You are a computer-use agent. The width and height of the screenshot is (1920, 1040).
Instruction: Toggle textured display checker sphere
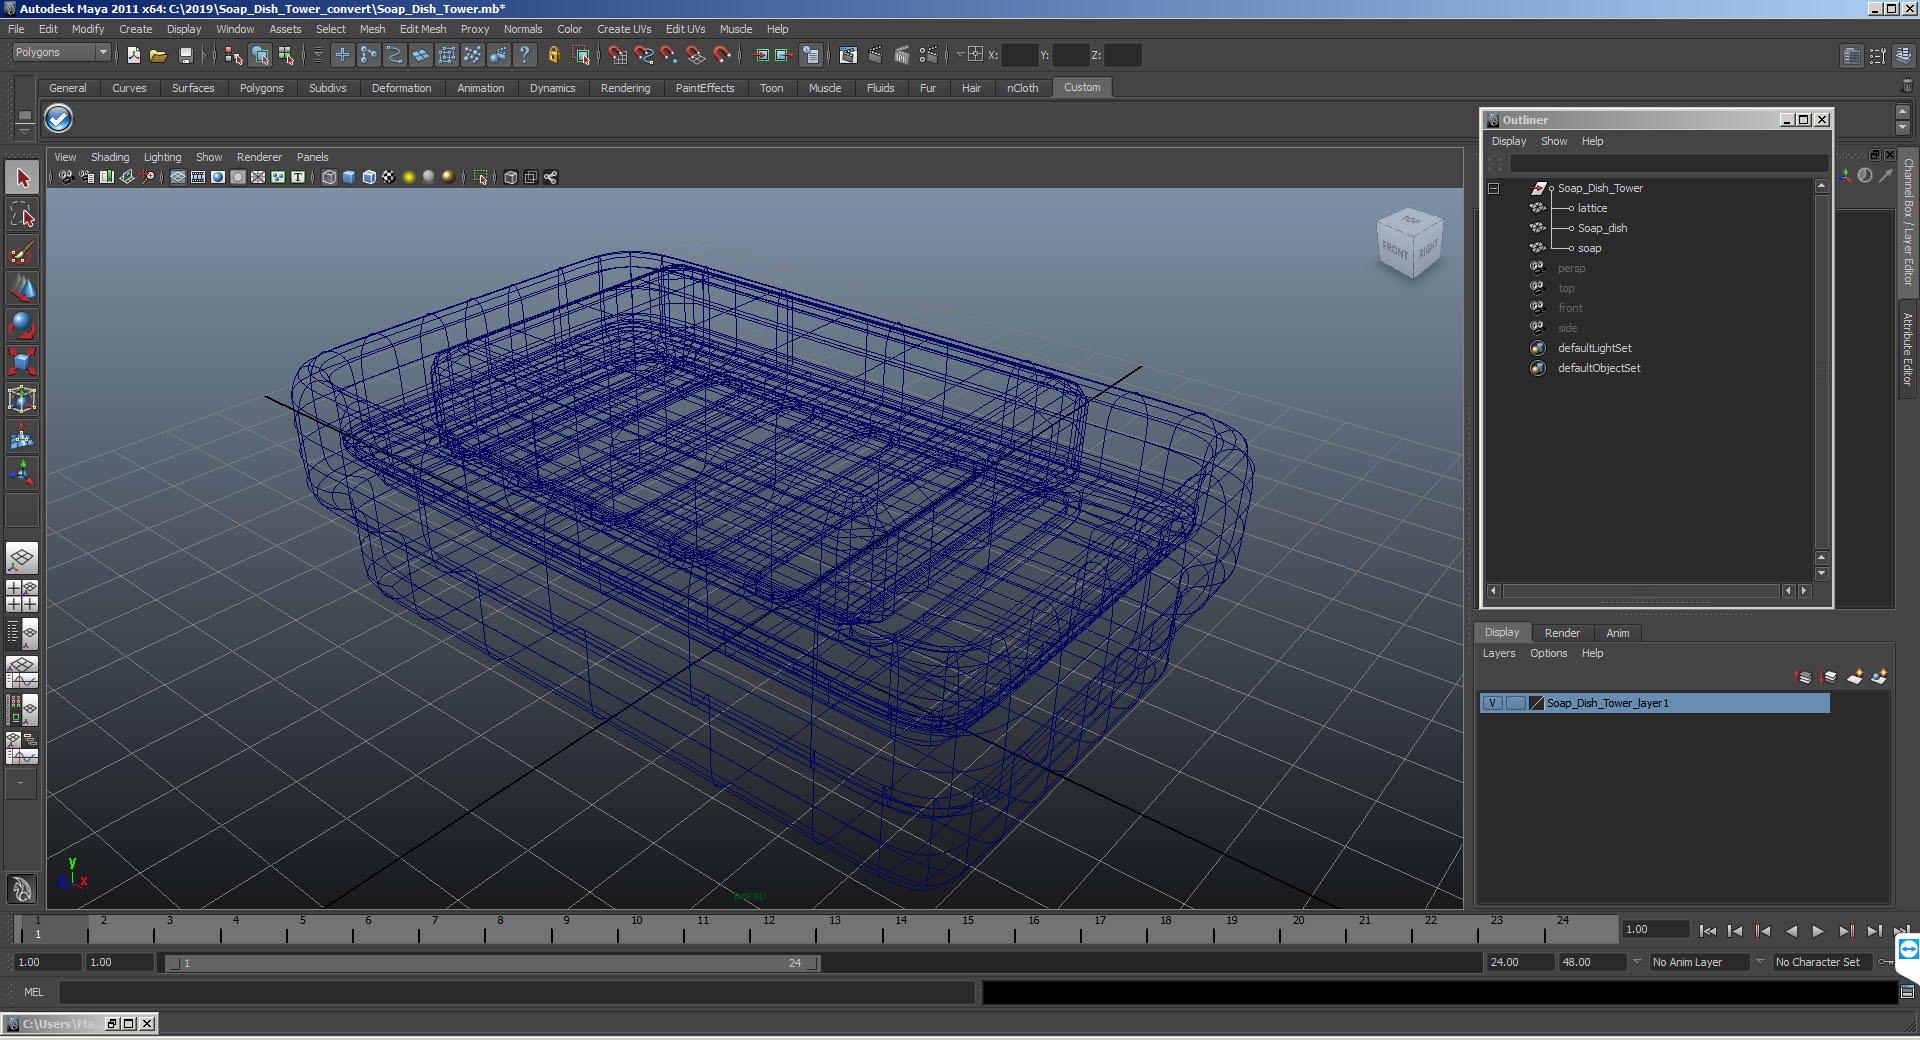click(x=389, y=177)
